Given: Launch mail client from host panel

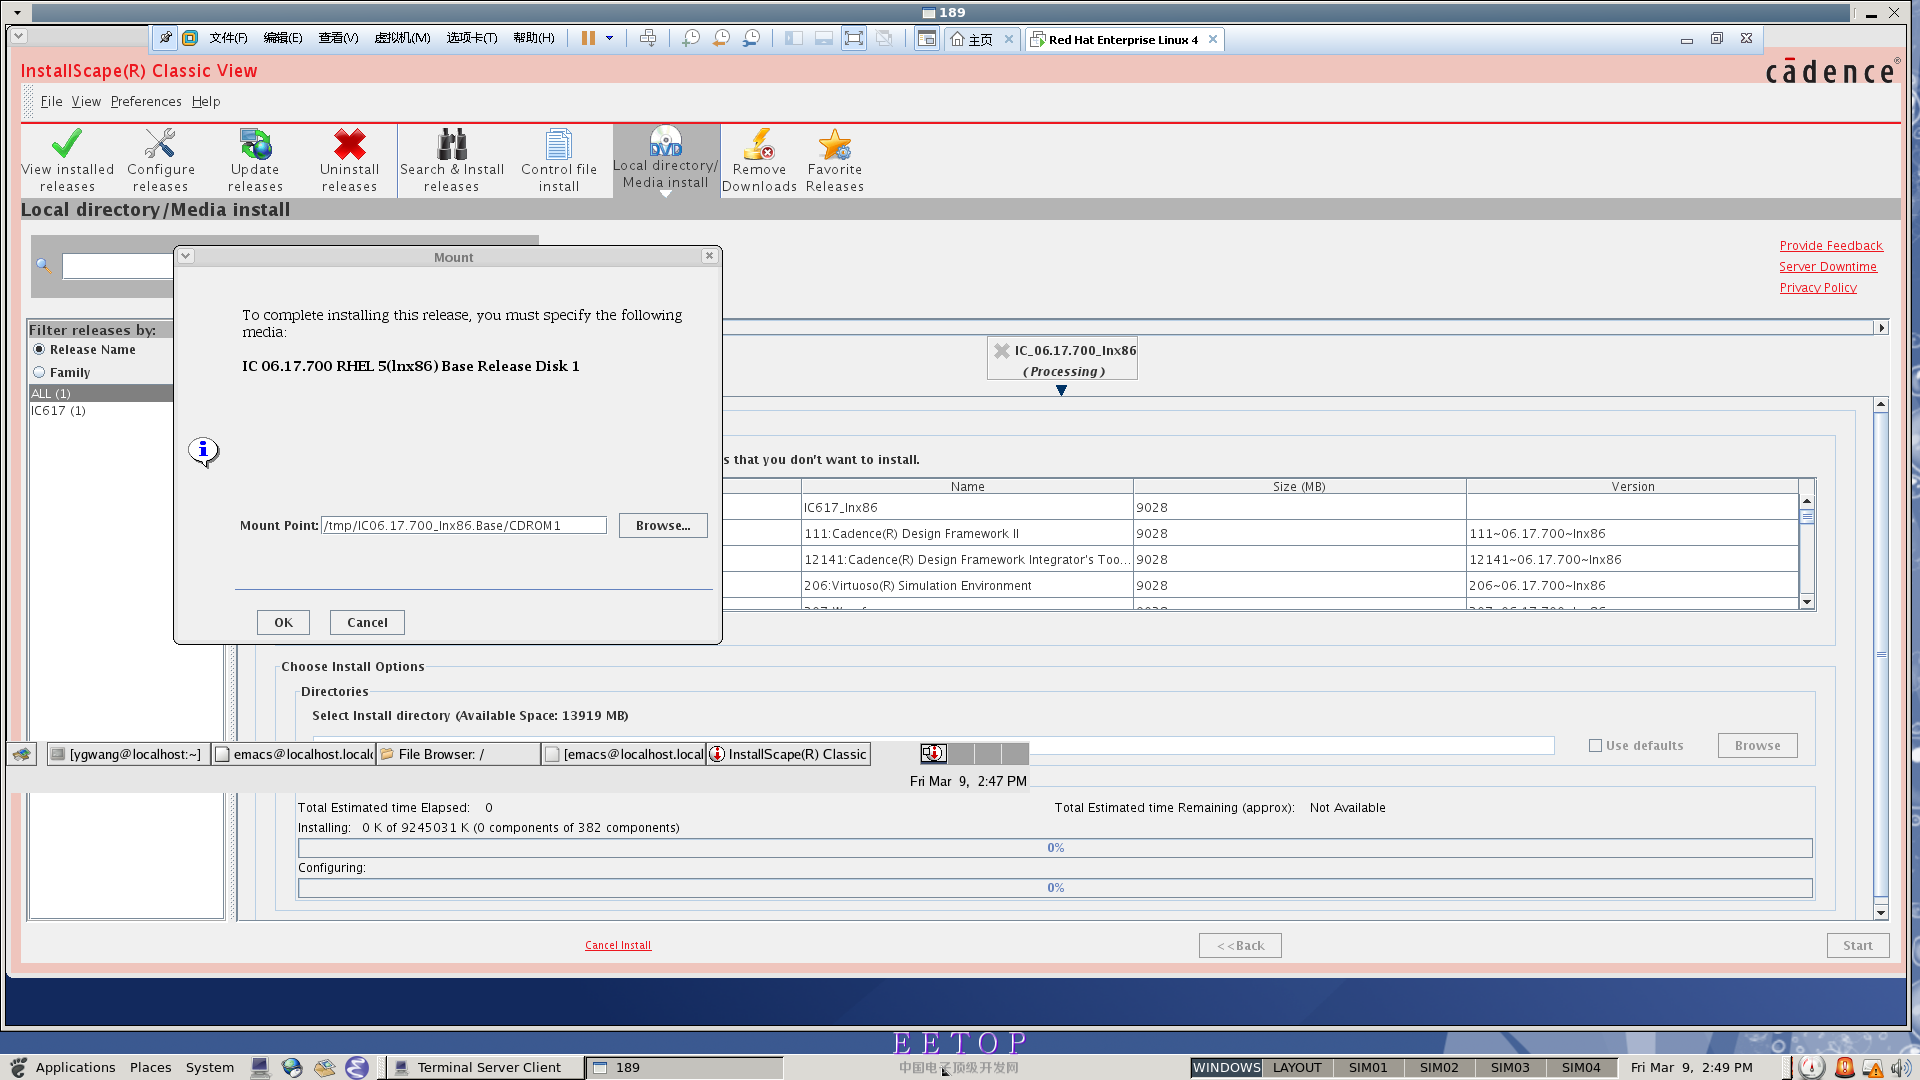Looking at the screenshot, I should (x=324, y=1067).
